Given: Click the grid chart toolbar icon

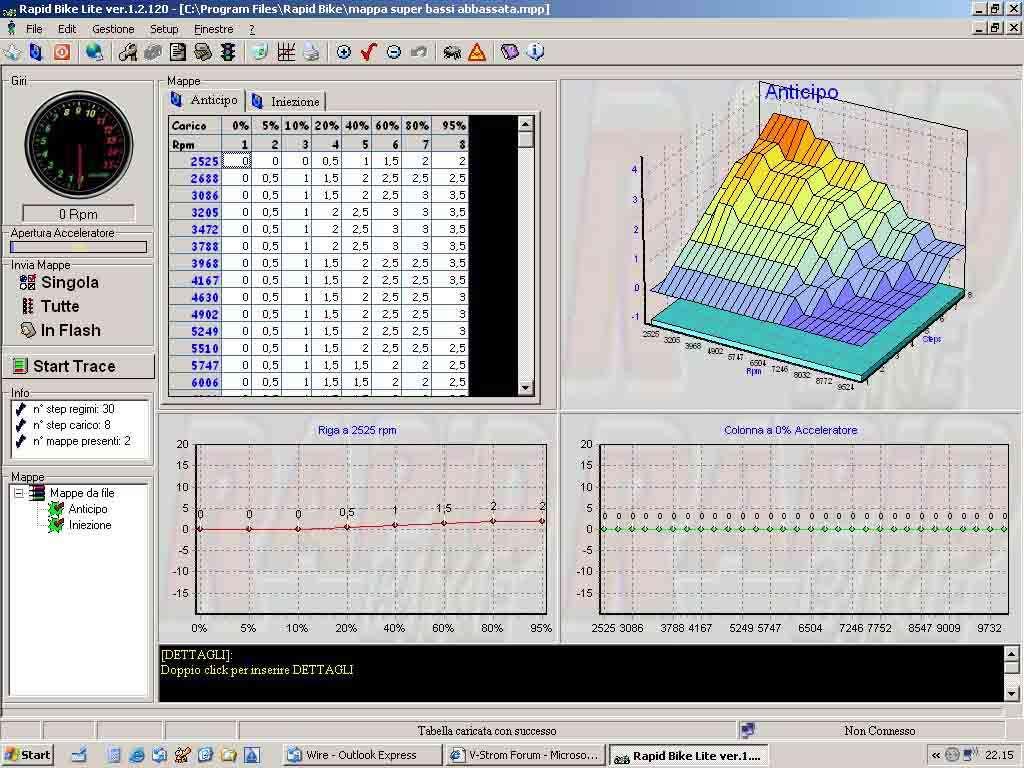Looking at the screenshot, I should point(286,52).
